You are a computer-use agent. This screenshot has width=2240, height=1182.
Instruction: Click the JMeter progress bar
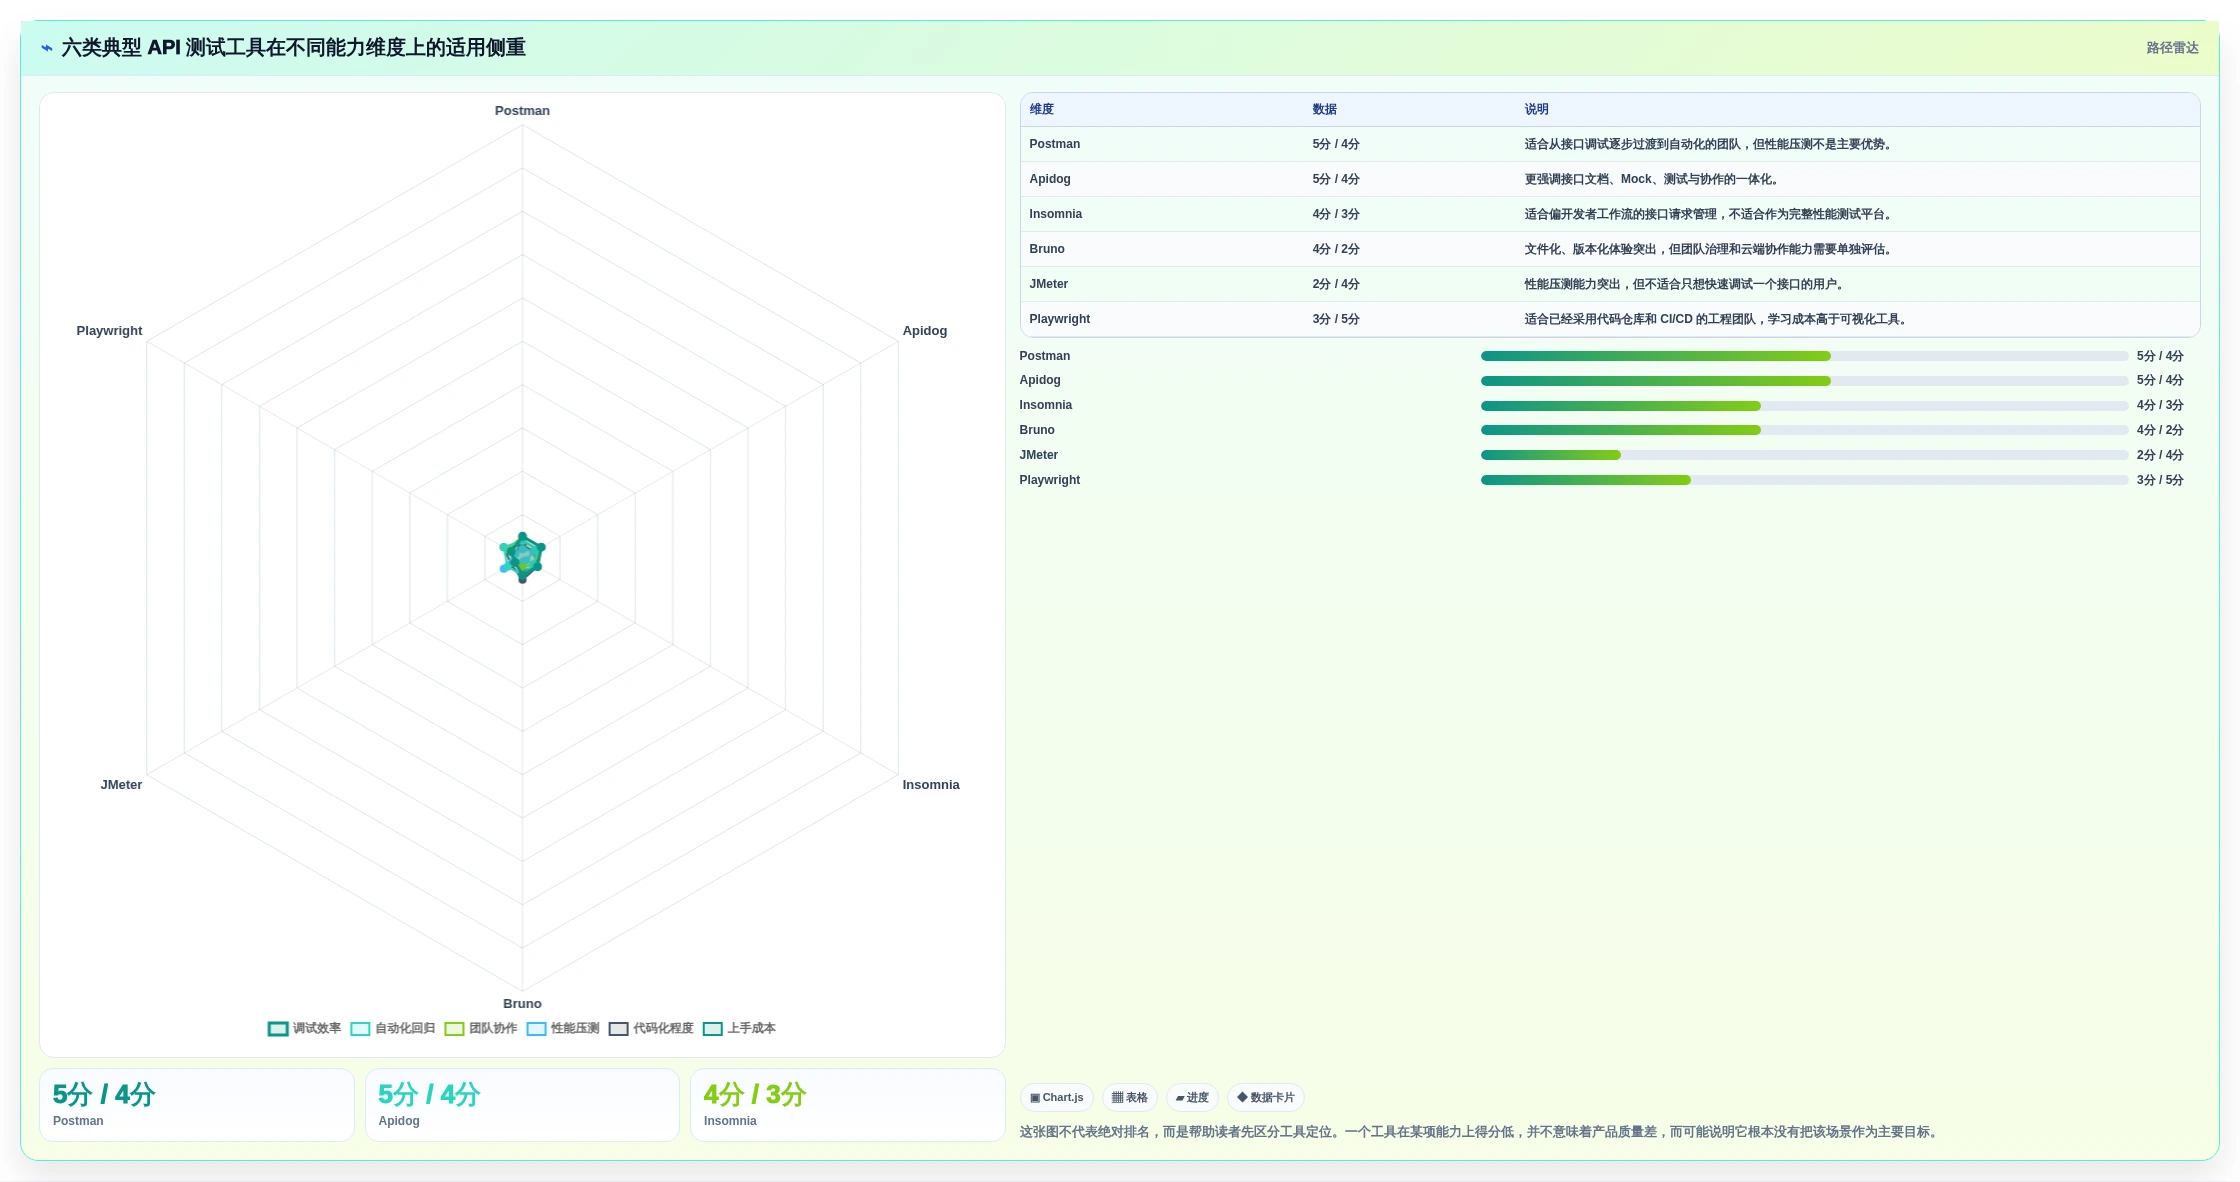pyautogui.click(x=1804, y=455)
